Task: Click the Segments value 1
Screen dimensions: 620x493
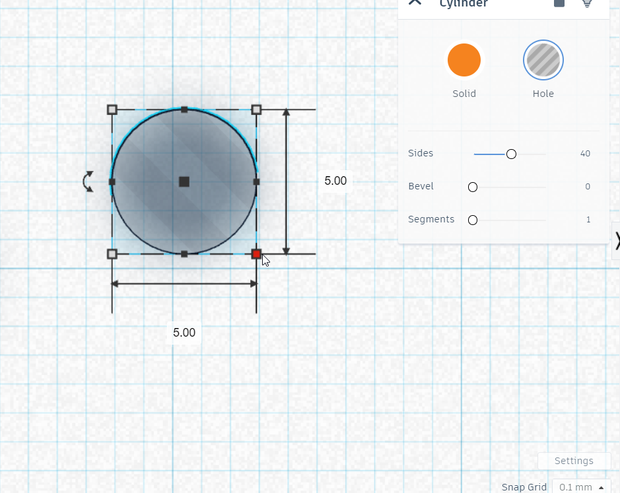Action: (588, 220)
